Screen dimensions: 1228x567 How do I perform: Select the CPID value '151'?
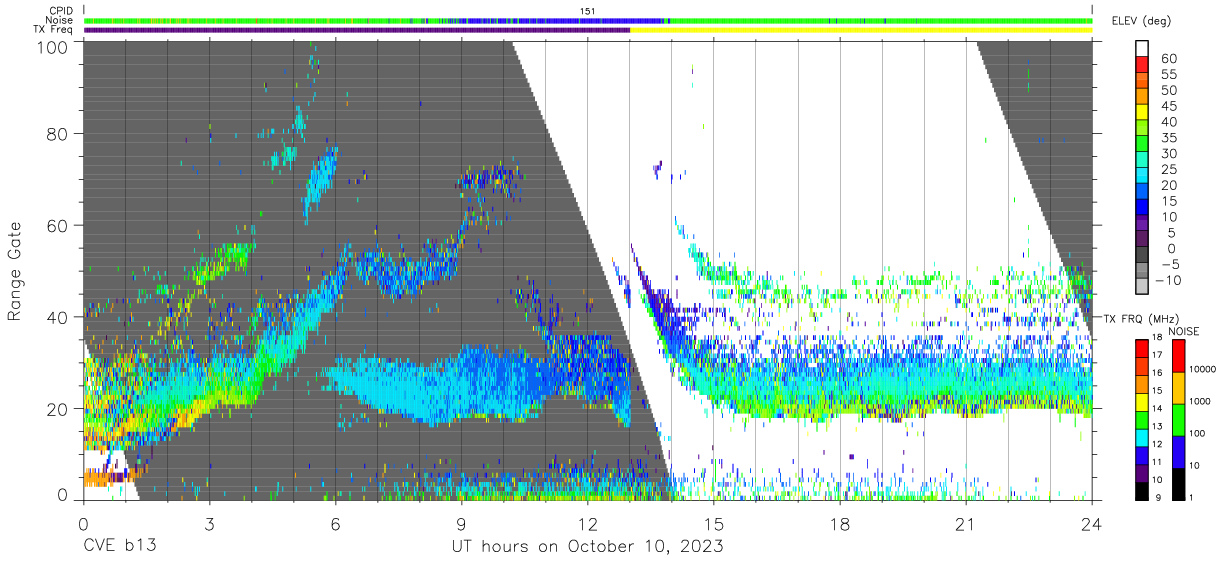[x=588, y=11]
